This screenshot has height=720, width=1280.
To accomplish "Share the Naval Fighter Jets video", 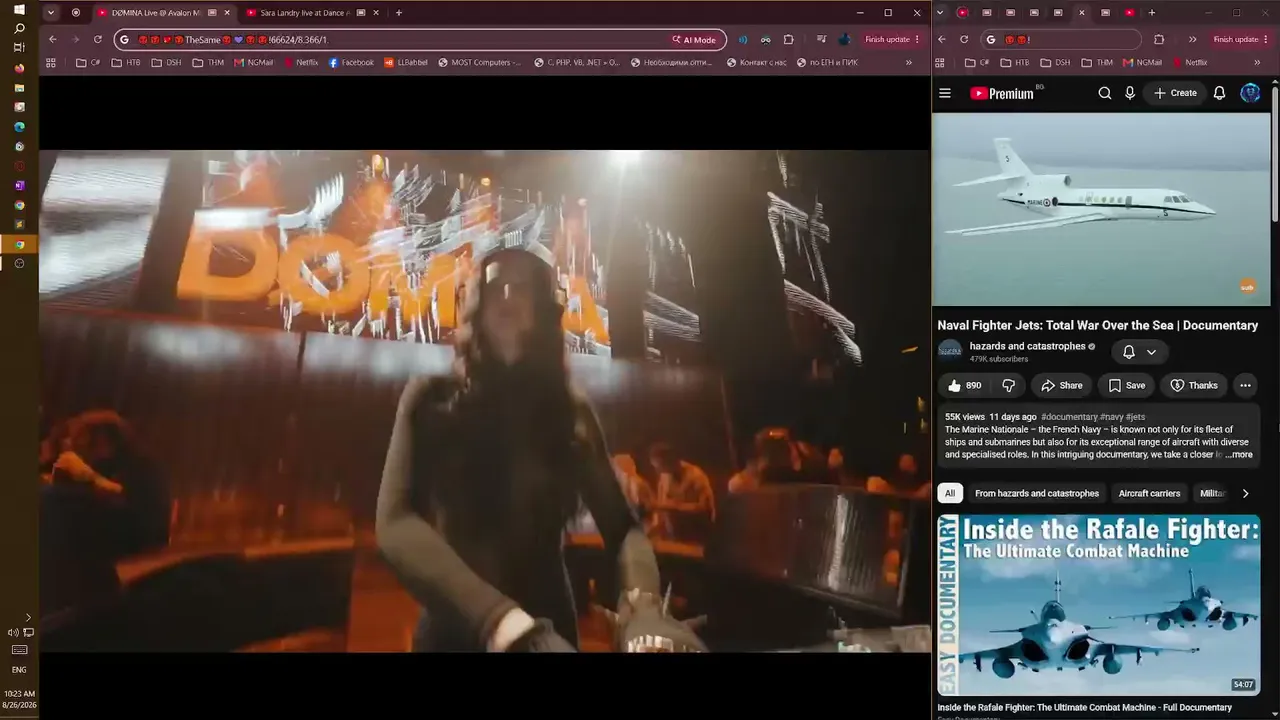I will click(1062, 385).
